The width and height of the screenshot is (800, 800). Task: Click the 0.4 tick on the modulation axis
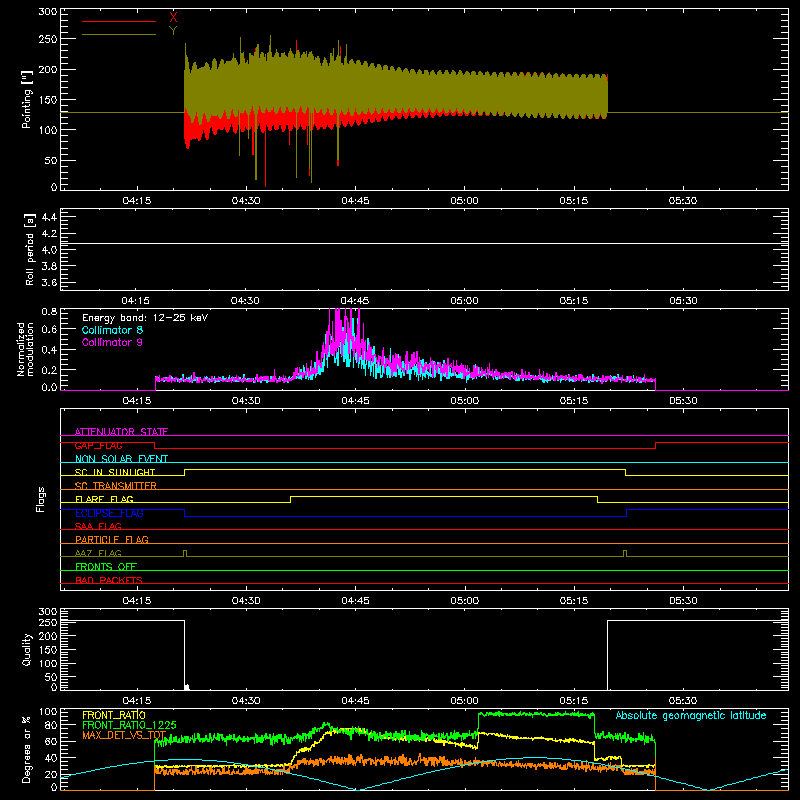point(49,350)
